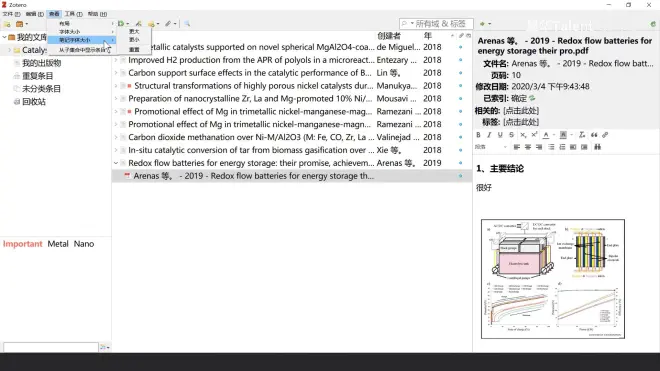
Task: Click the clear formatting icon
Action: coord(582,135)
